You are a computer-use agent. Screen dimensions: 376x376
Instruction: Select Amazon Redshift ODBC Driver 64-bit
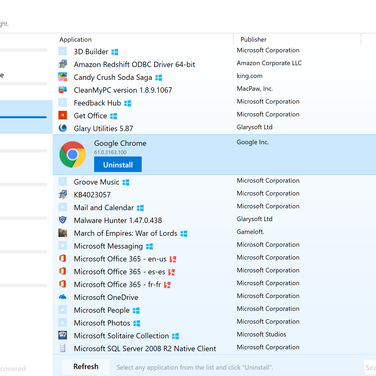coord(134,64)
